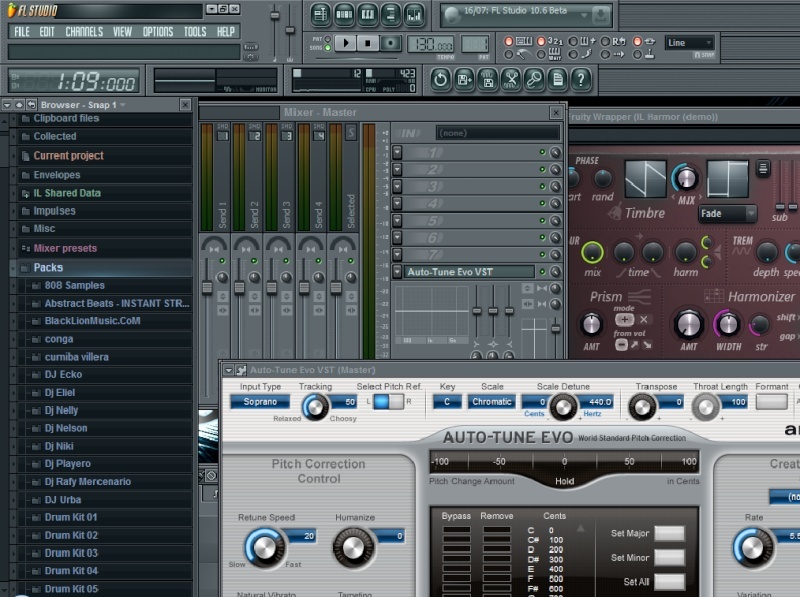This screenshot has height=597, width=800.
Task: Click the Record button in transport
Action: (x=390, y=43)
